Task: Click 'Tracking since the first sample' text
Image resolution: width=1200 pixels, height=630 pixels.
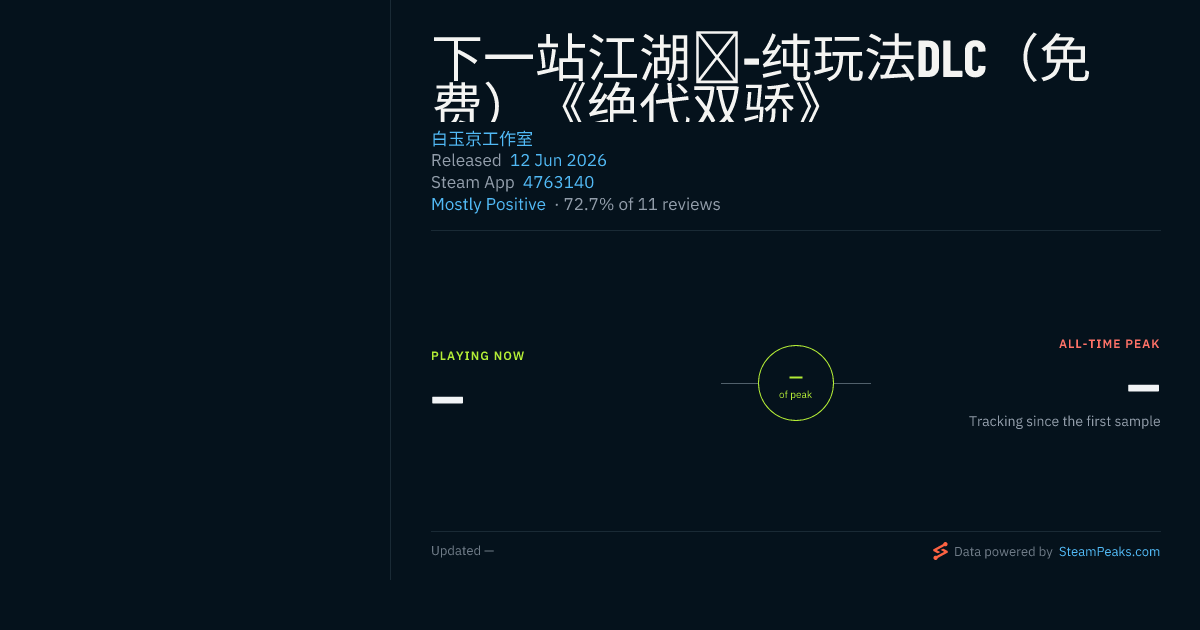Action: 1064,421
